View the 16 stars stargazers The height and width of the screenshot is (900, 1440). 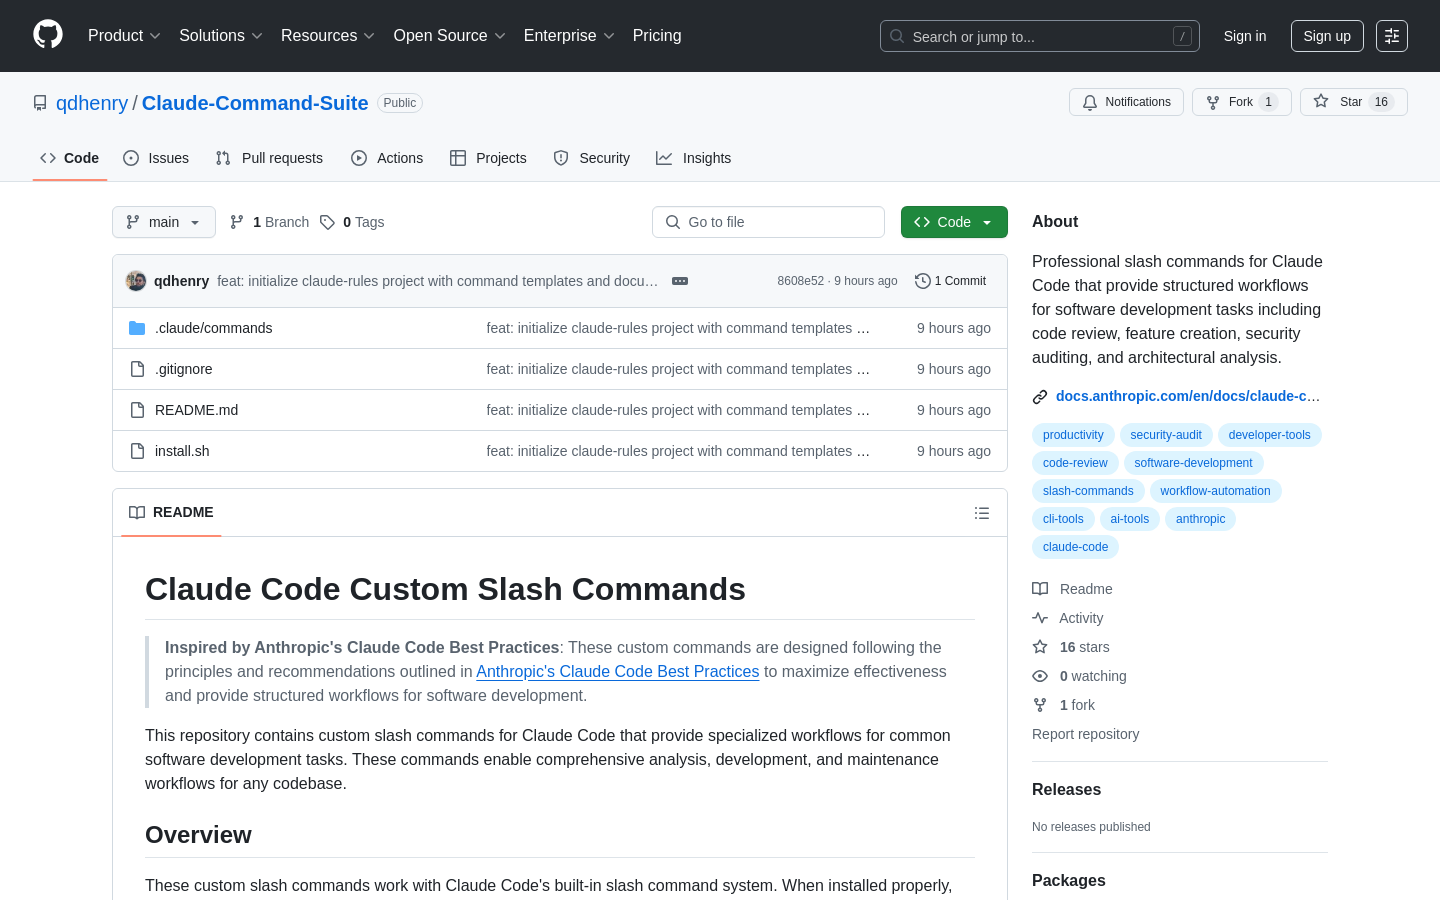pos(1071,647)
